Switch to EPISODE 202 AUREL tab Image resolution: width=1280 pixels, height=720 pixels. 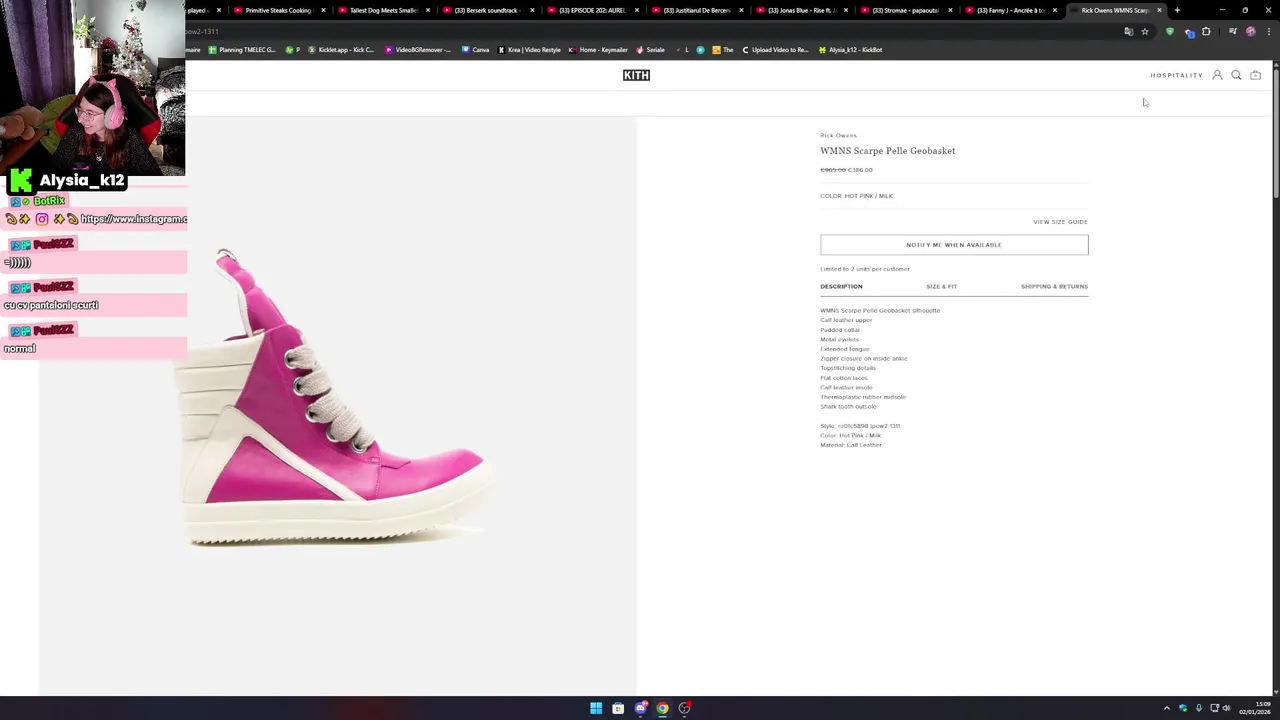coord(593,10)
